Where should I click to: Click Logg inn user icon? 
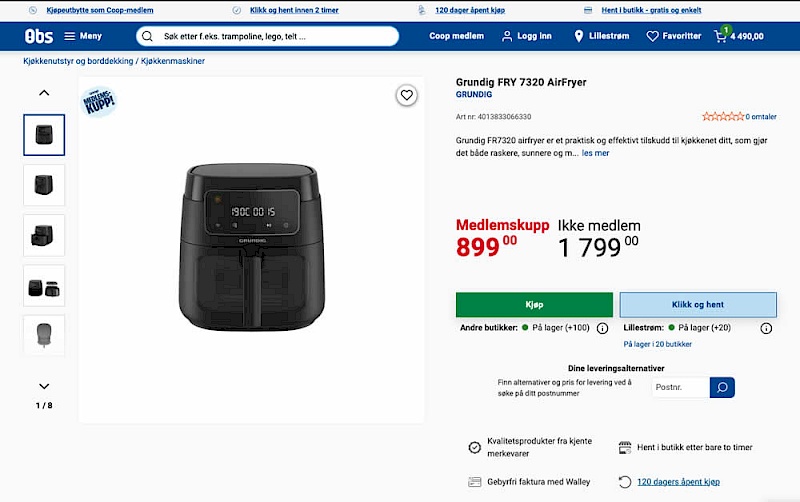coord(526,36)
